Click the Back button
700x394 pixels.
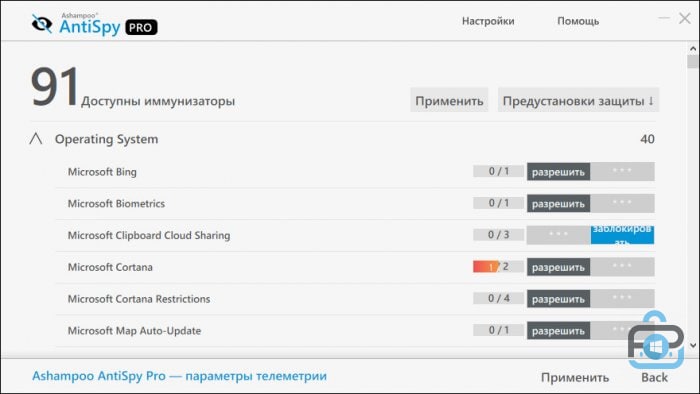pos(654,377)
